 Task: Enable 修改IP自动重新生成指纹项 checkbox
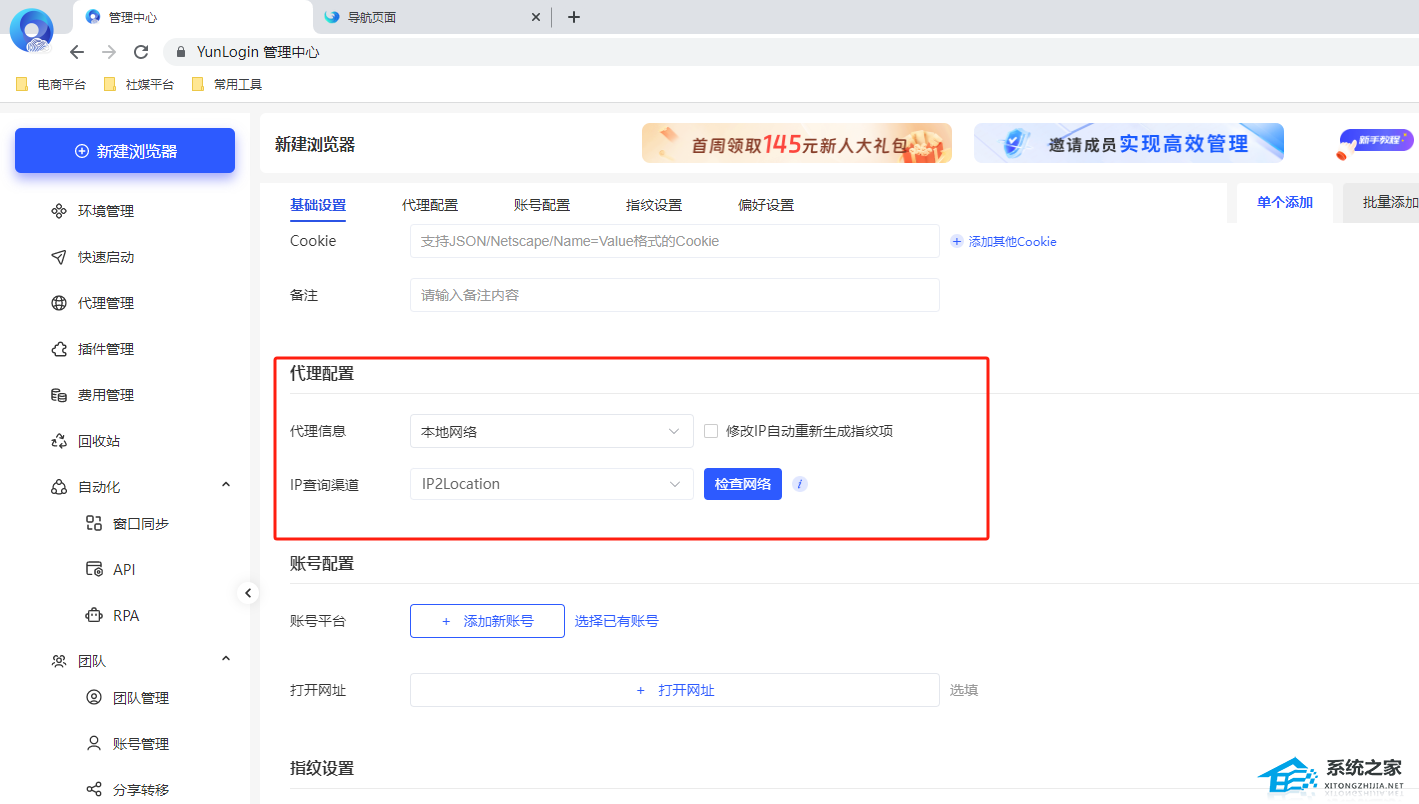click(711, 431)
